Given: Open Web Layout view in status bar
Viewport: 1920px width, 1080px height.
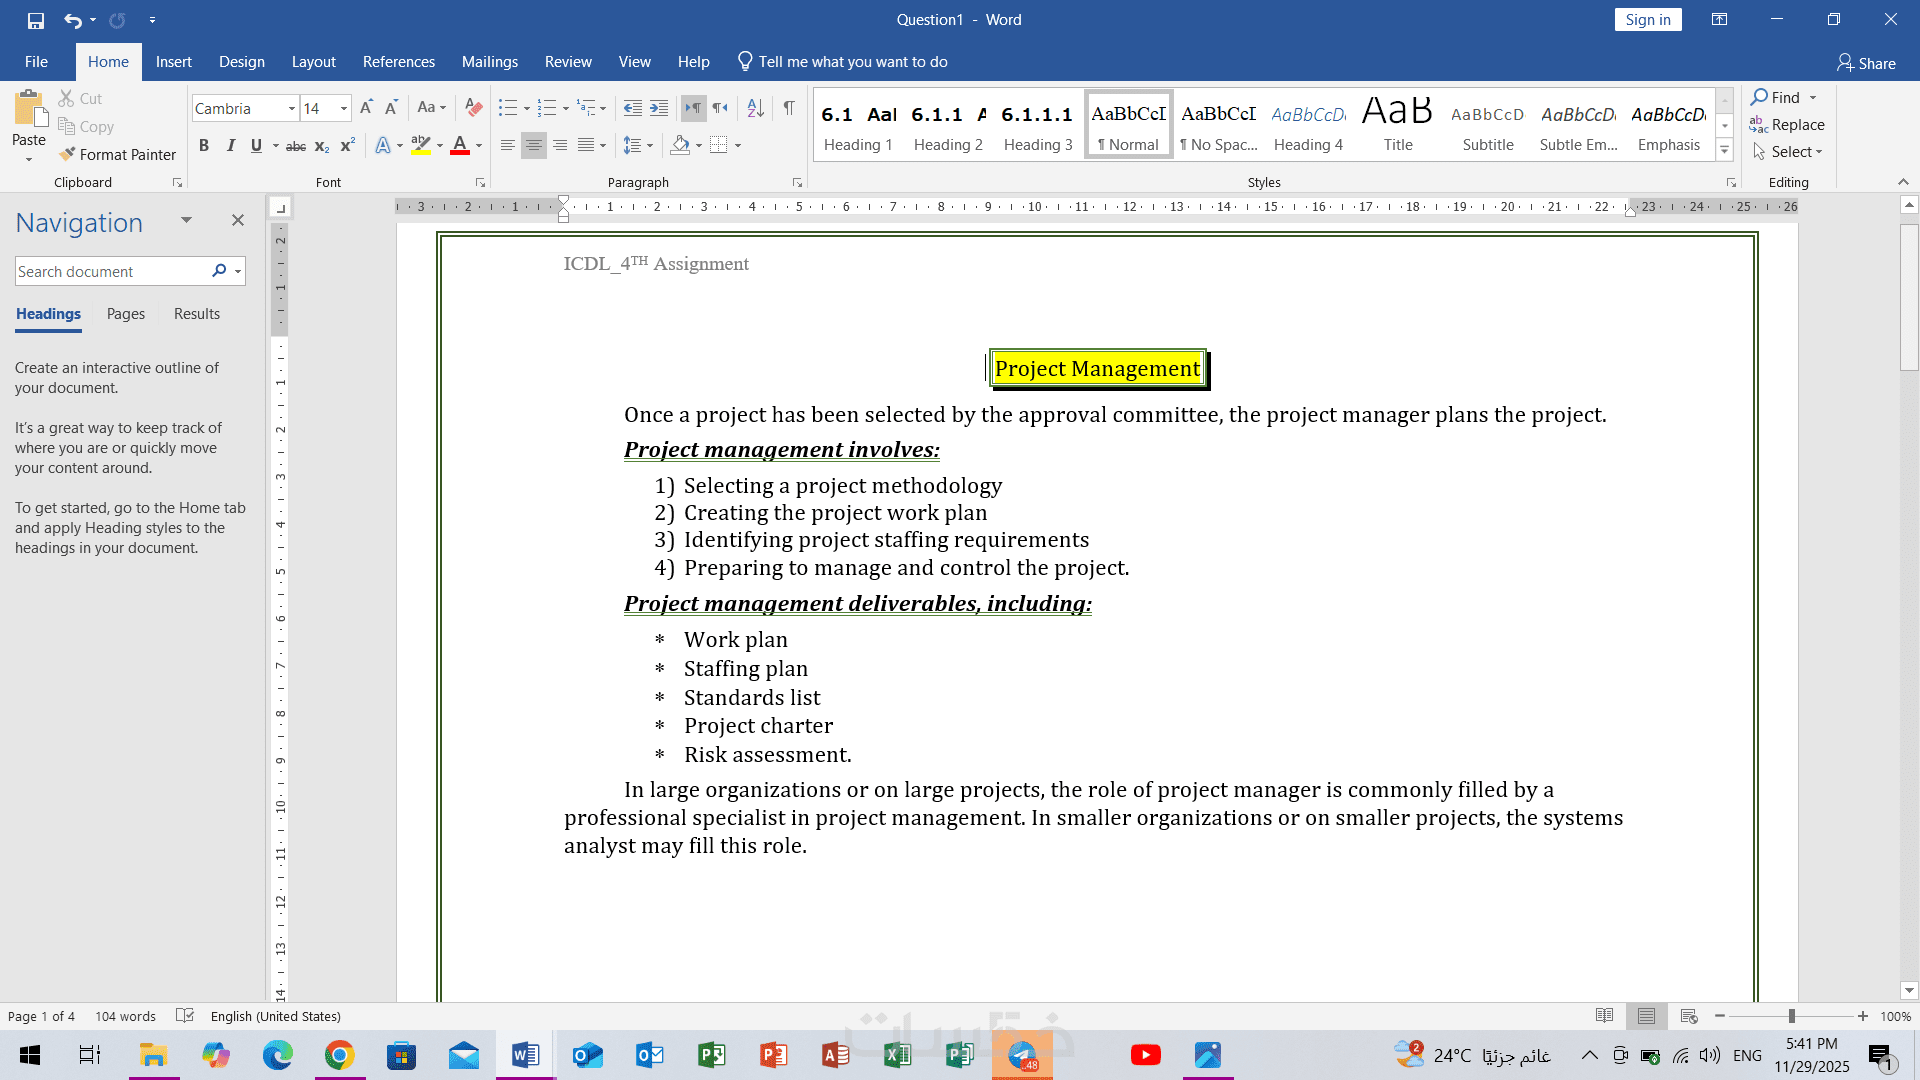Looking at the screenshot, I should [x=1689, y=1016].
